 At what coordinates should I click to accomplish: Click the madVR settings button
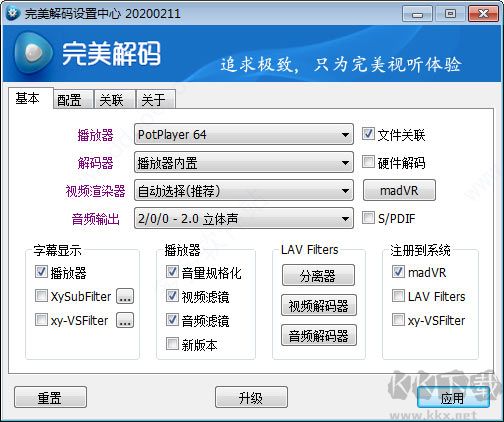tap(399, 190)
